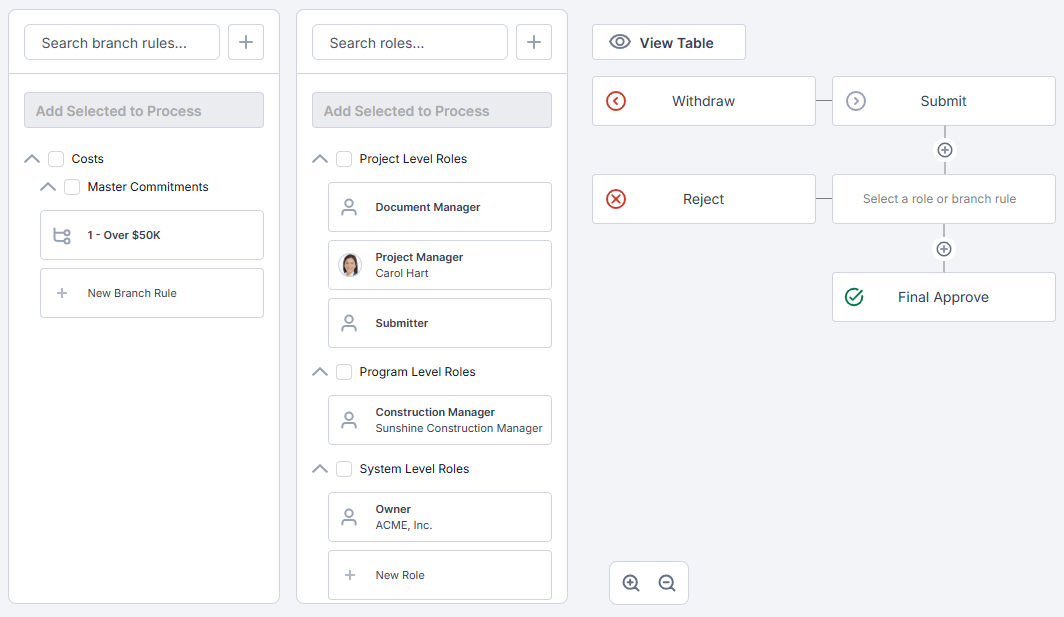The image size is (1064, 617).
Task: Collapse the Program Level Roles section
Action: [x=320, y=372]
